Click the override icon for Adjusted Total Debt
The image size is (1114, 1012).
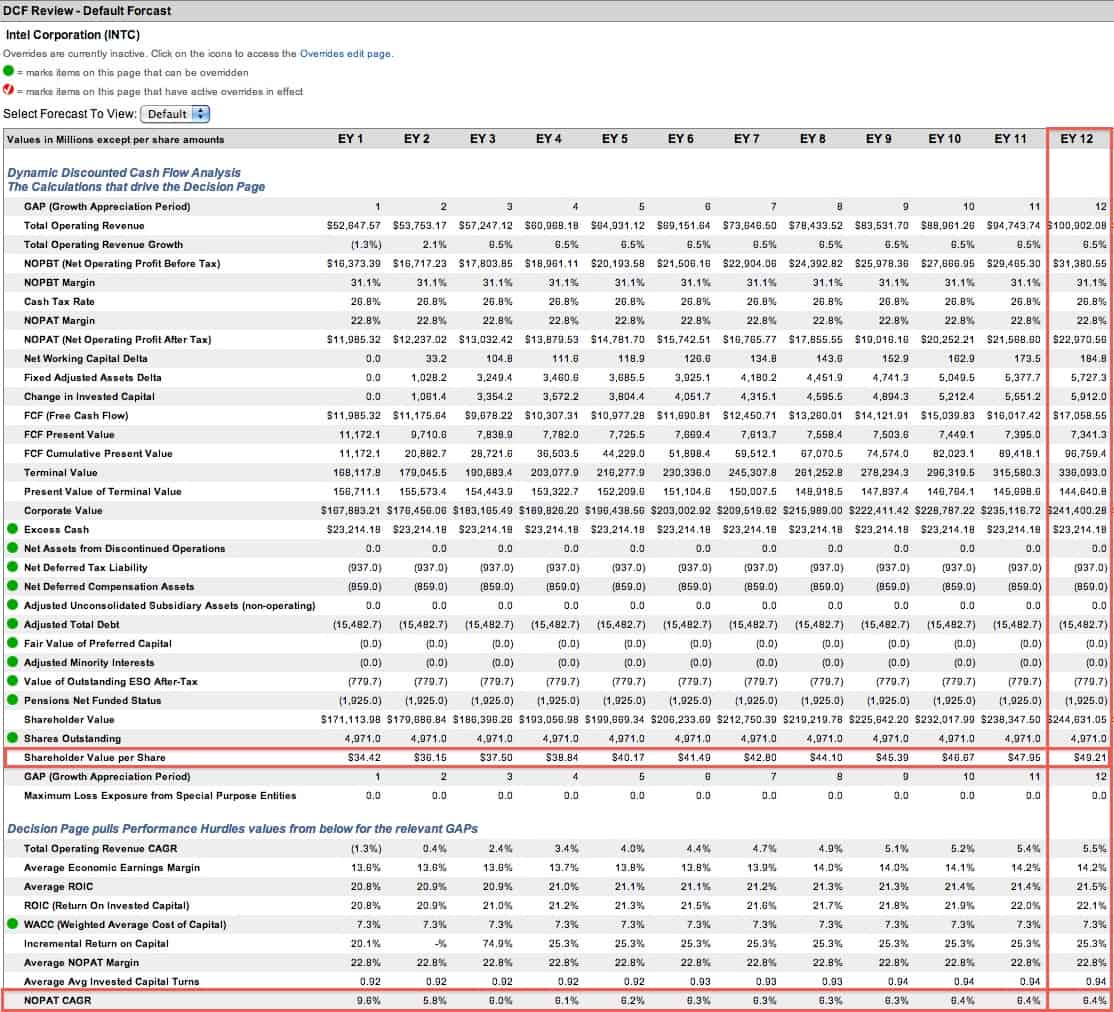tap(12, 624)
